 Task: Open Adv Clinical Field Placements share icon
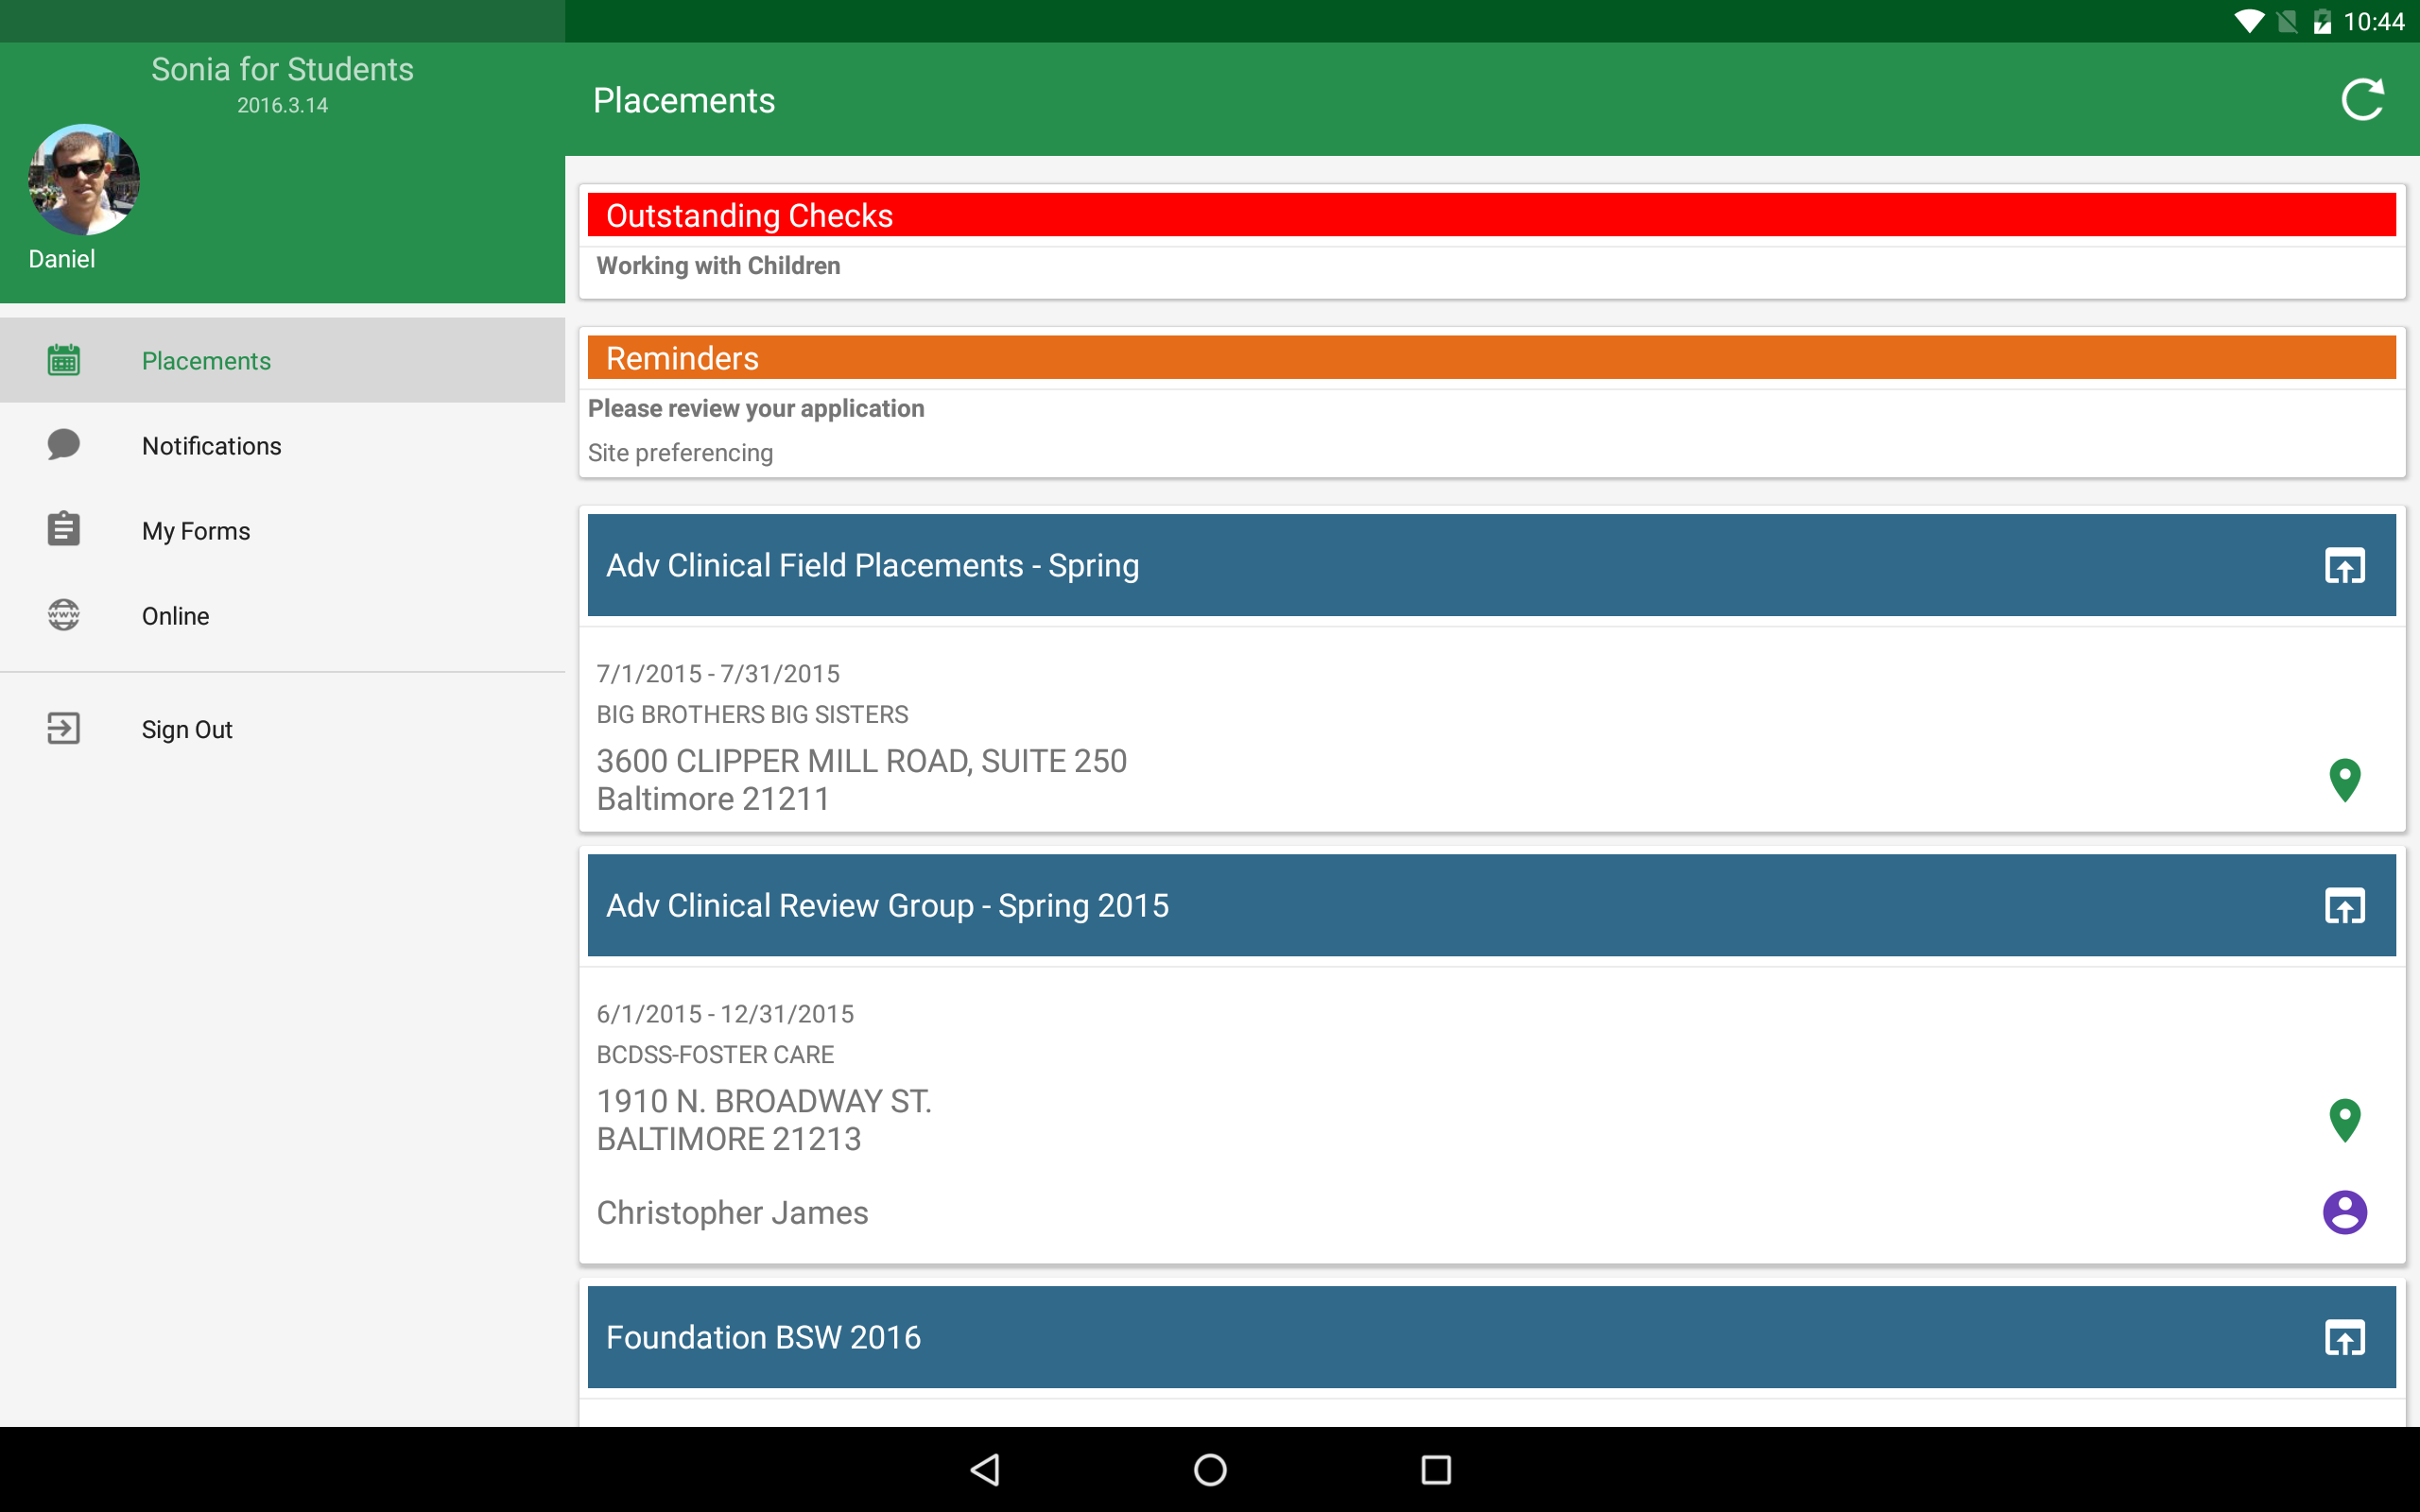[x=2344, y=566]
